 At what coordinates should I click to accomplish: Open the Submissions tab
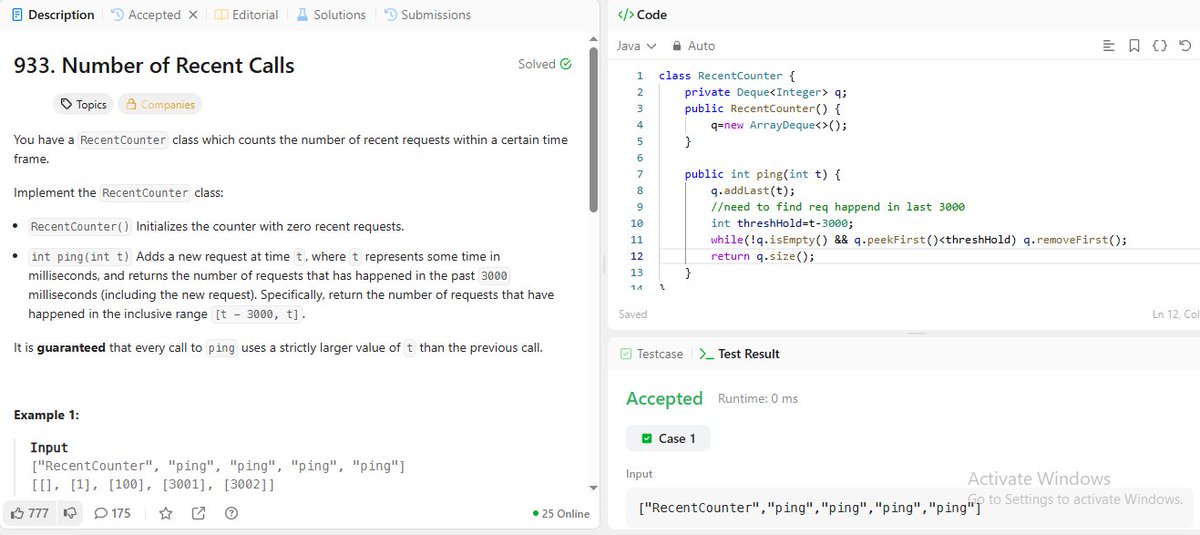[x=427, y=15]
